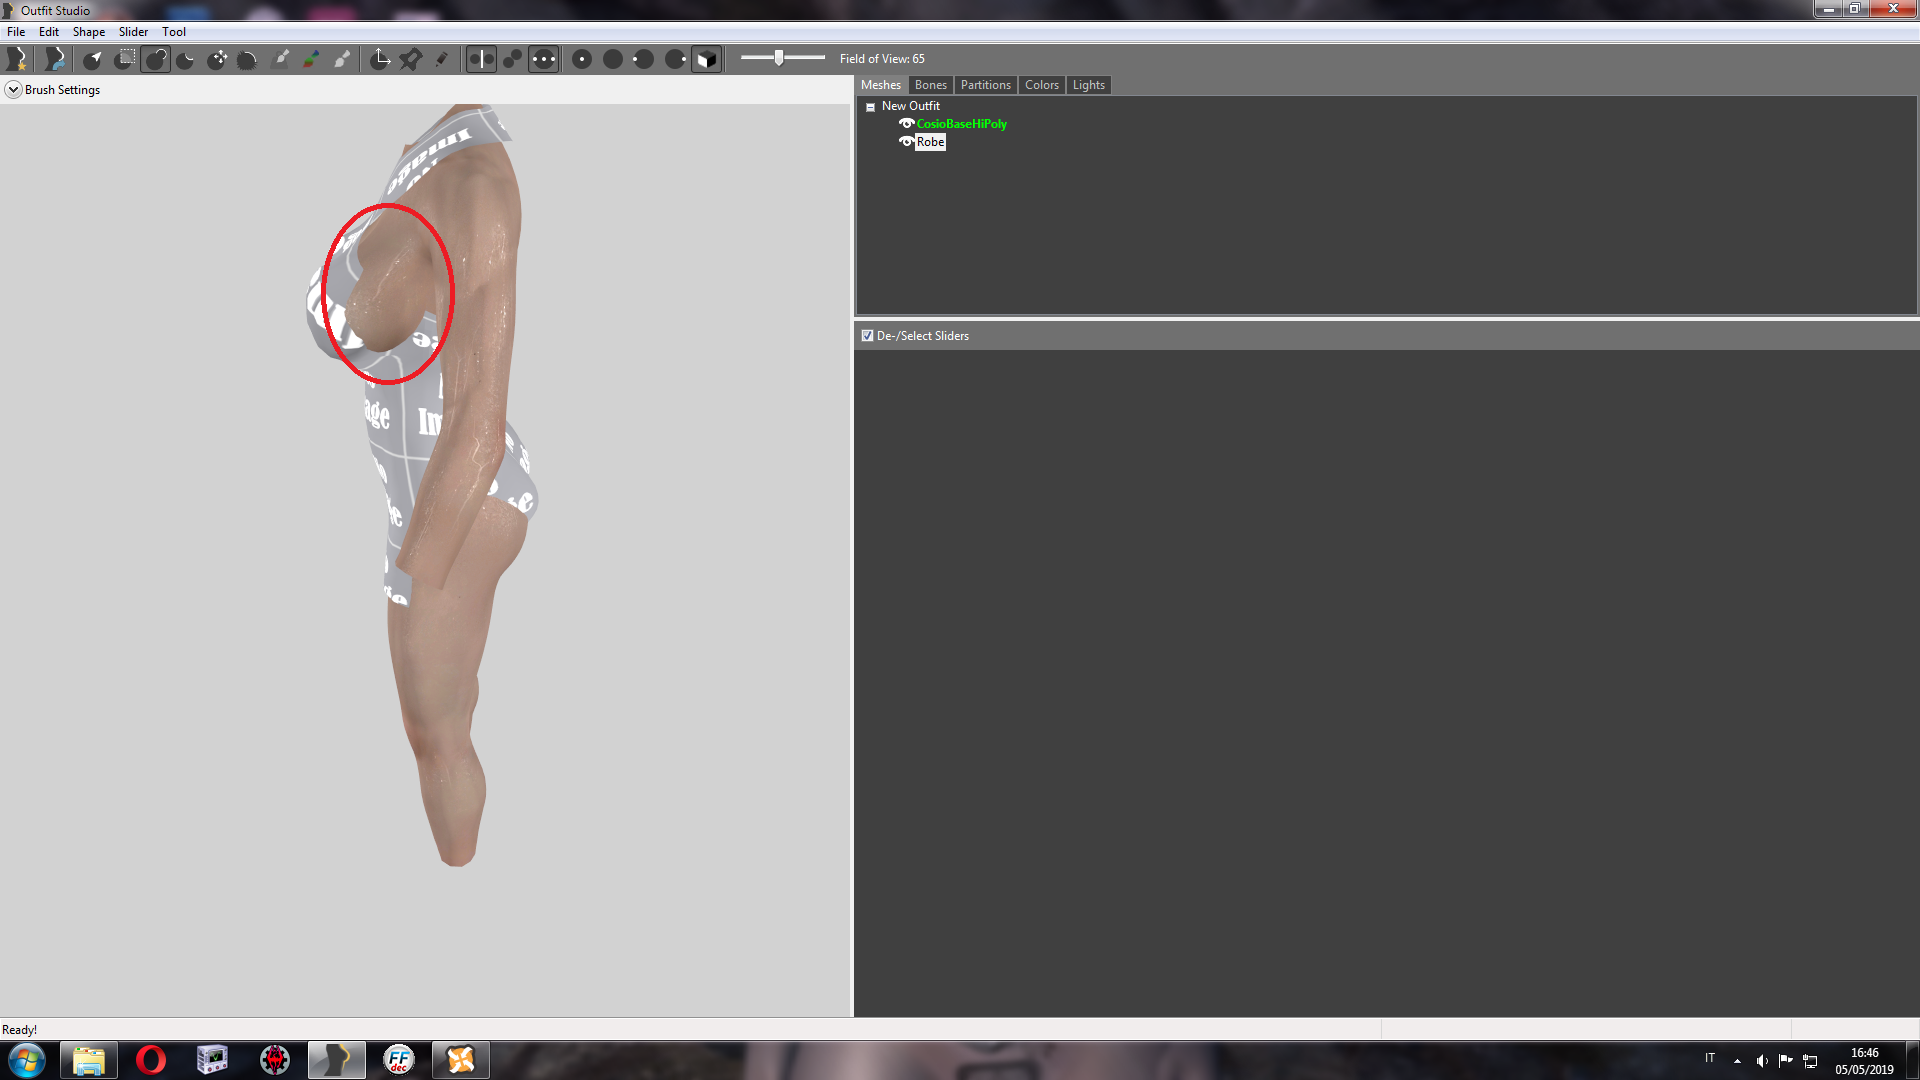Switch to right side view

(x=675, y=59)
